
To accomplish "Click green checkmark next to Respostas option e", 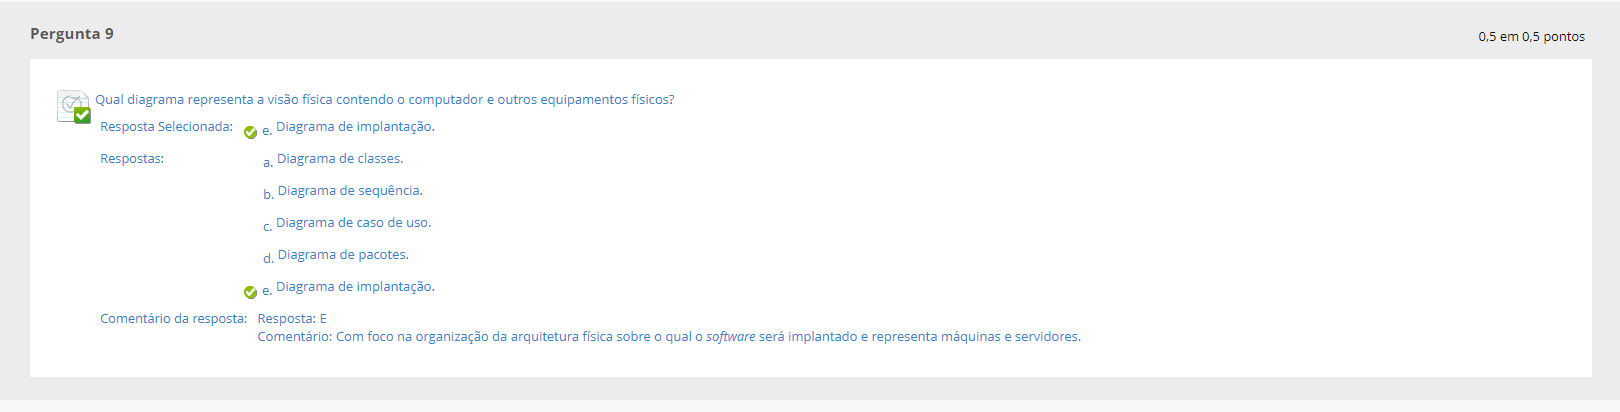I will tap(250, 292).
